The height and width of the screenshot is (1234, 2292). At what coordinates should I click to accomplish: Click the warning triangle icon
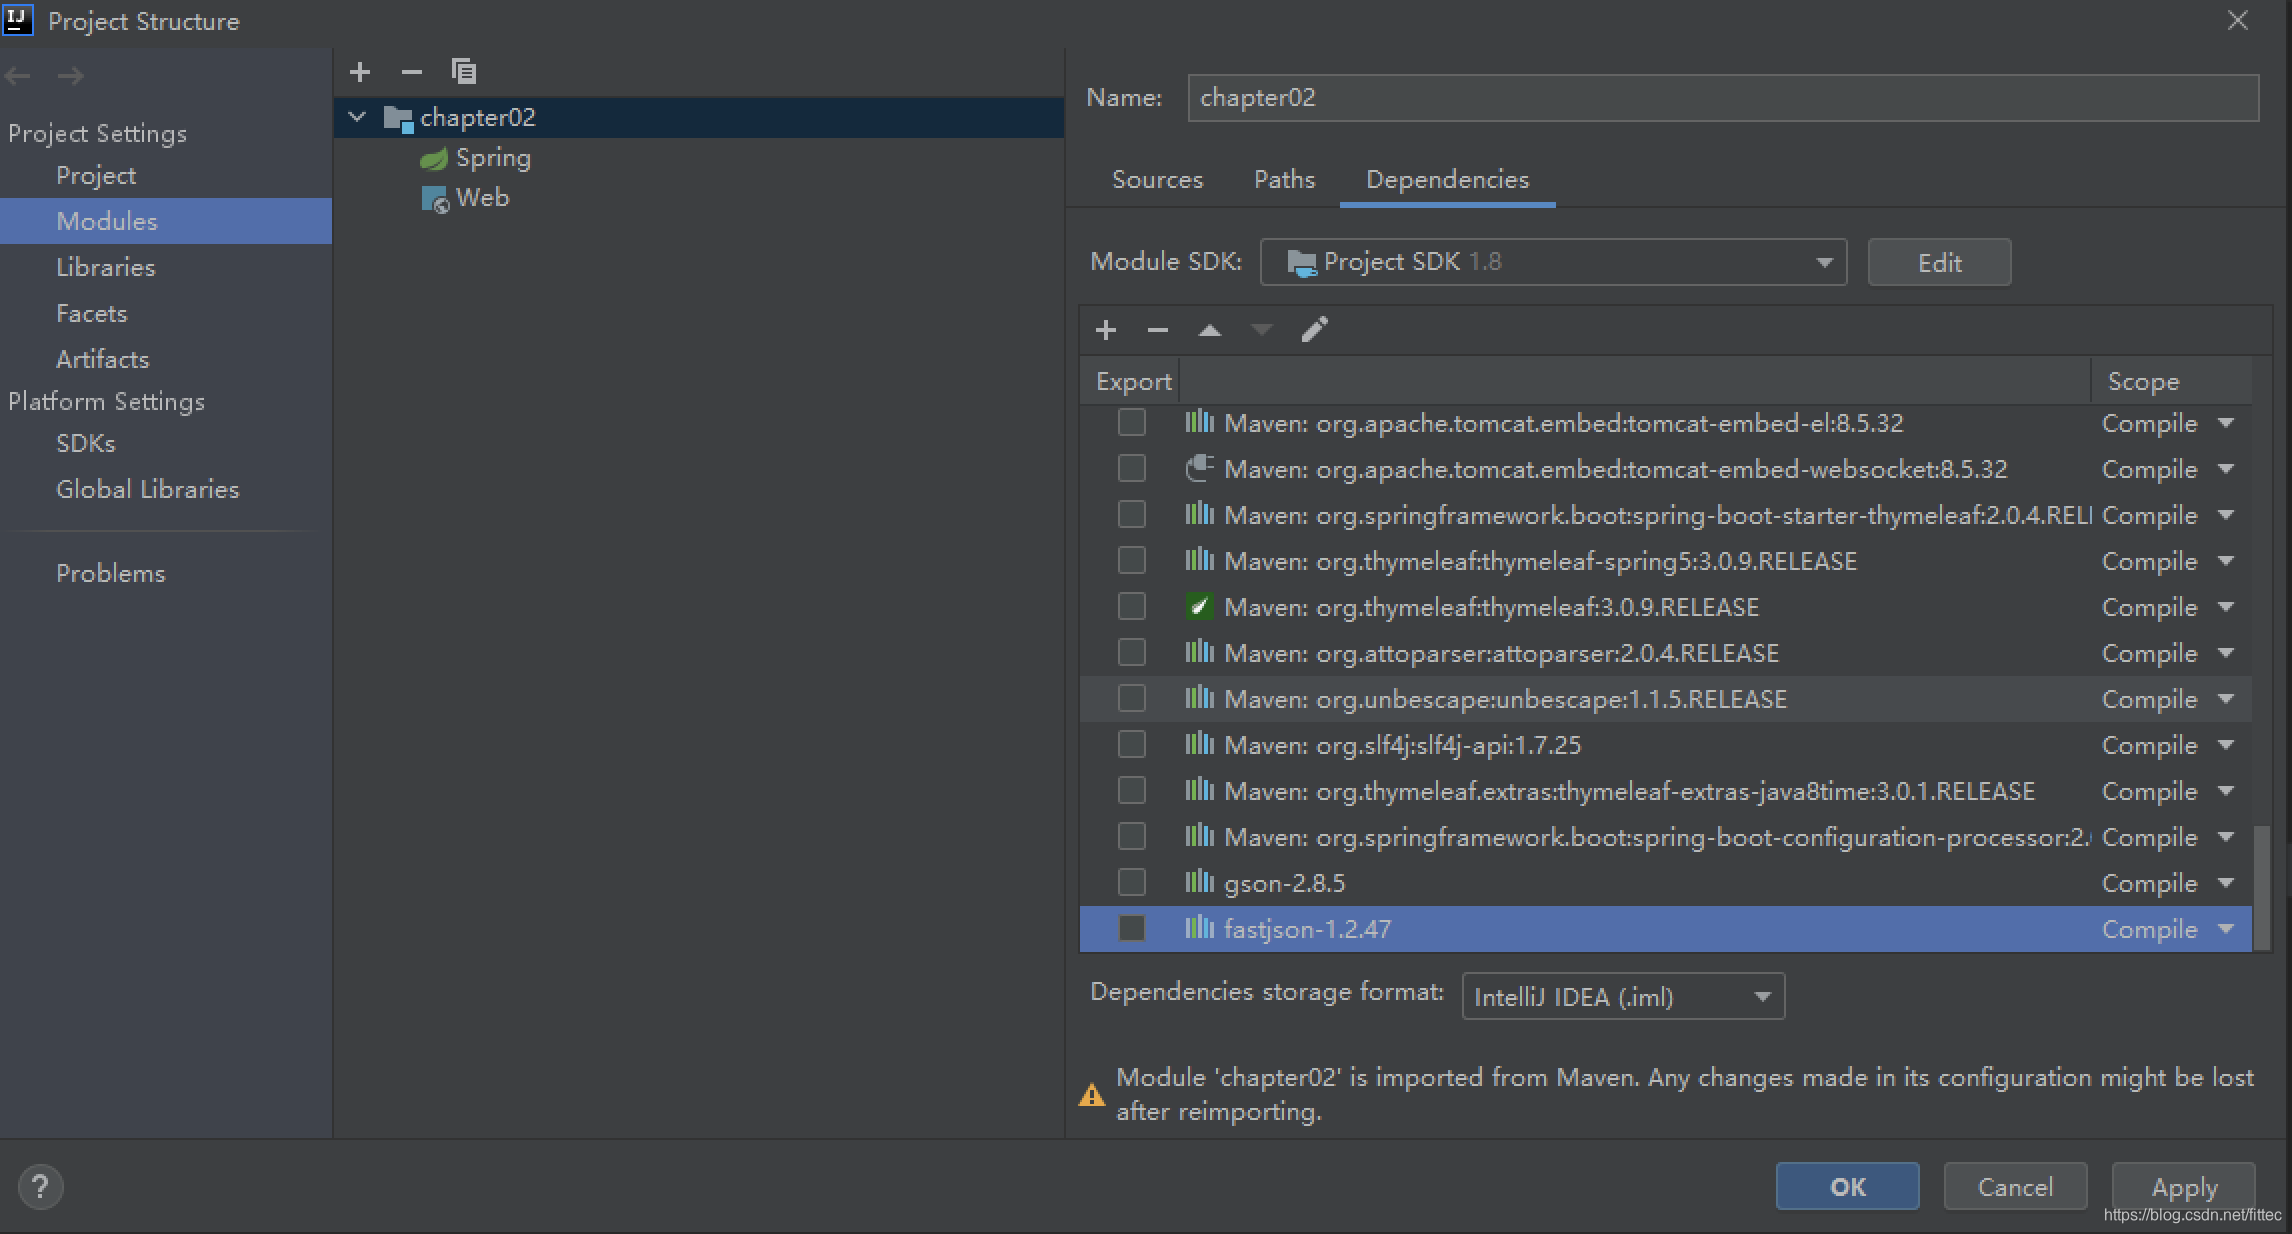point(1092,1095)
